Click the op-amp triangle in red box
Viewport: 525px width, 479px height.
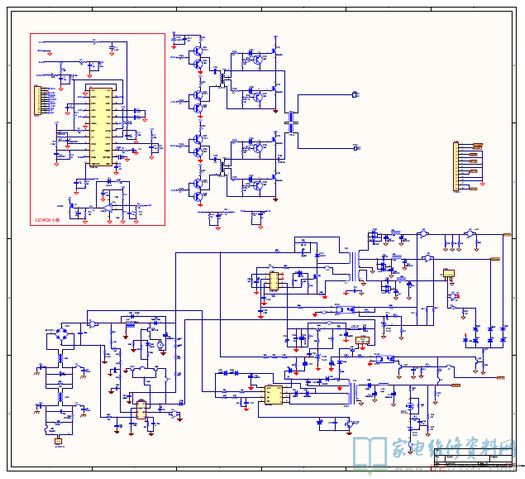(x=108, y=208)
